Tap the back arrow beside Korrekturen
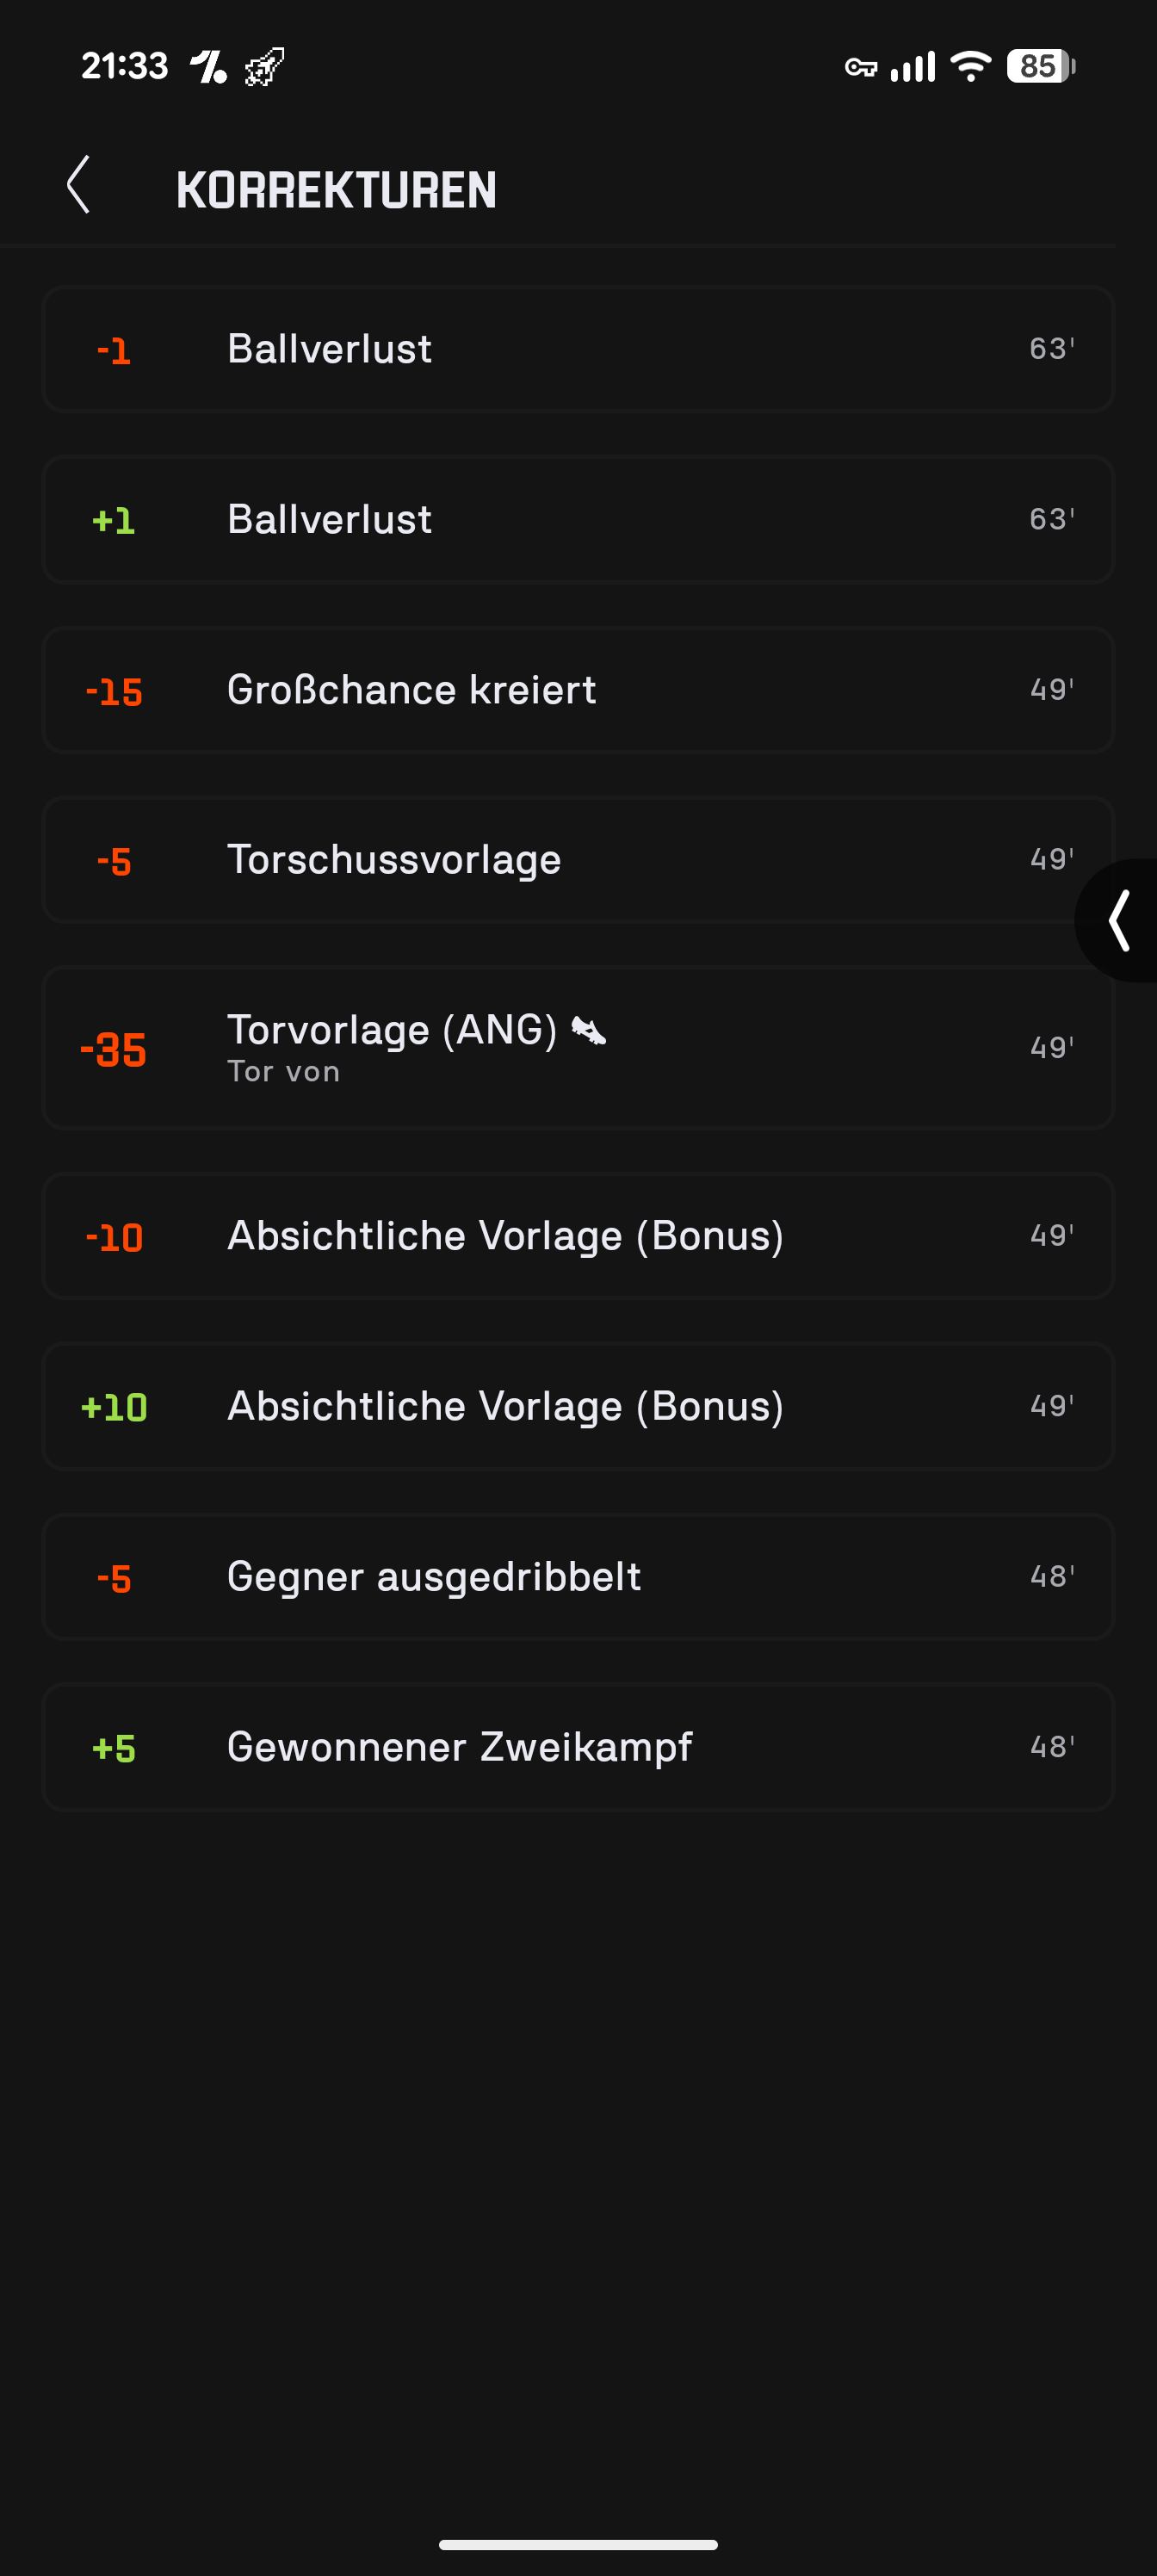The height and width of the screenshot is (2576, 1157). click(x=79, y=185)
